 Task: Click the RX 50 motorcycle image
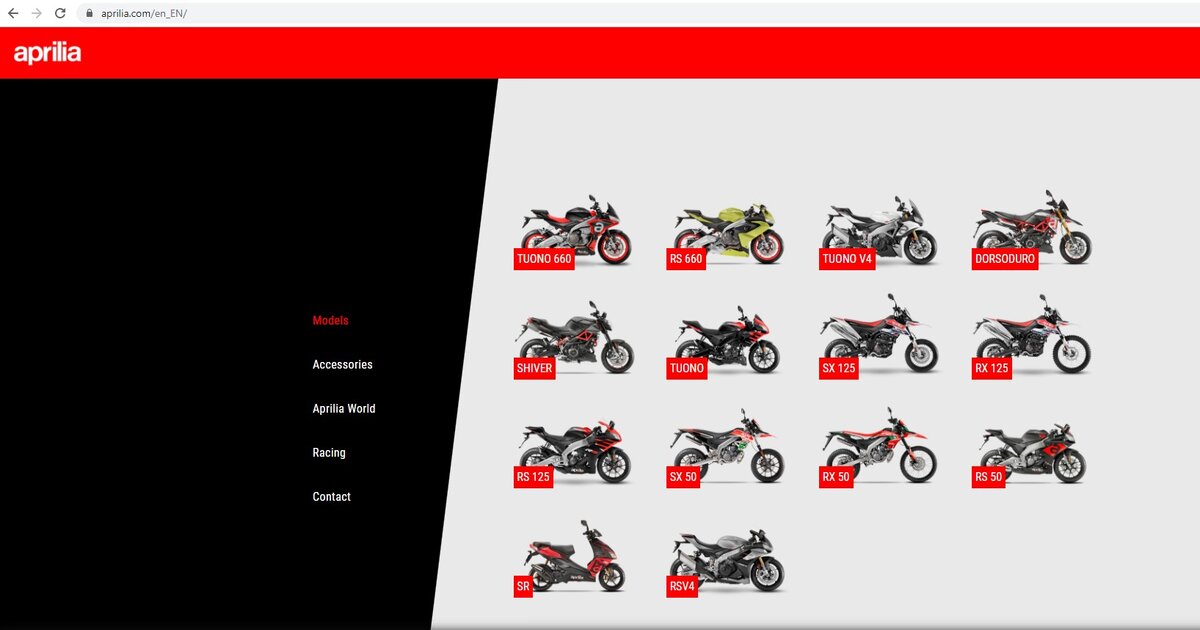pyautogui.click(x=880, y=444)
